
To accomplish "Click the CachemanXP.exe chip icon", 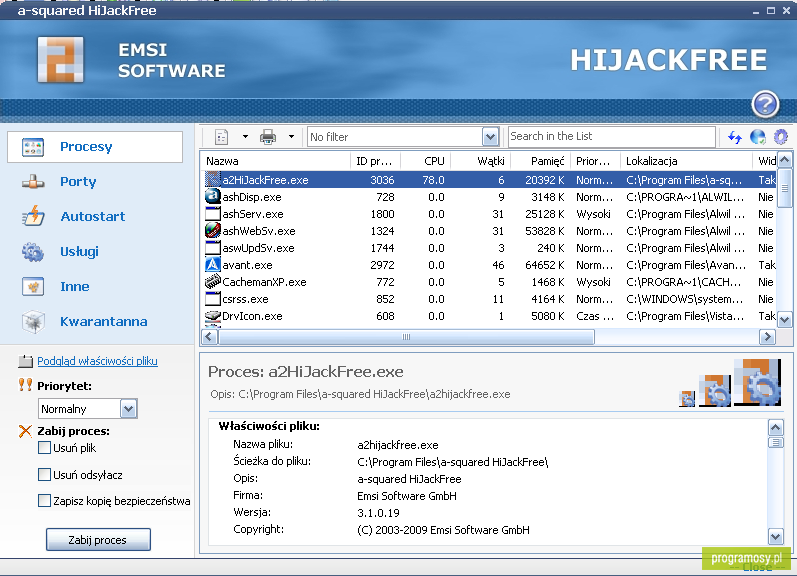I will [212, 281].
